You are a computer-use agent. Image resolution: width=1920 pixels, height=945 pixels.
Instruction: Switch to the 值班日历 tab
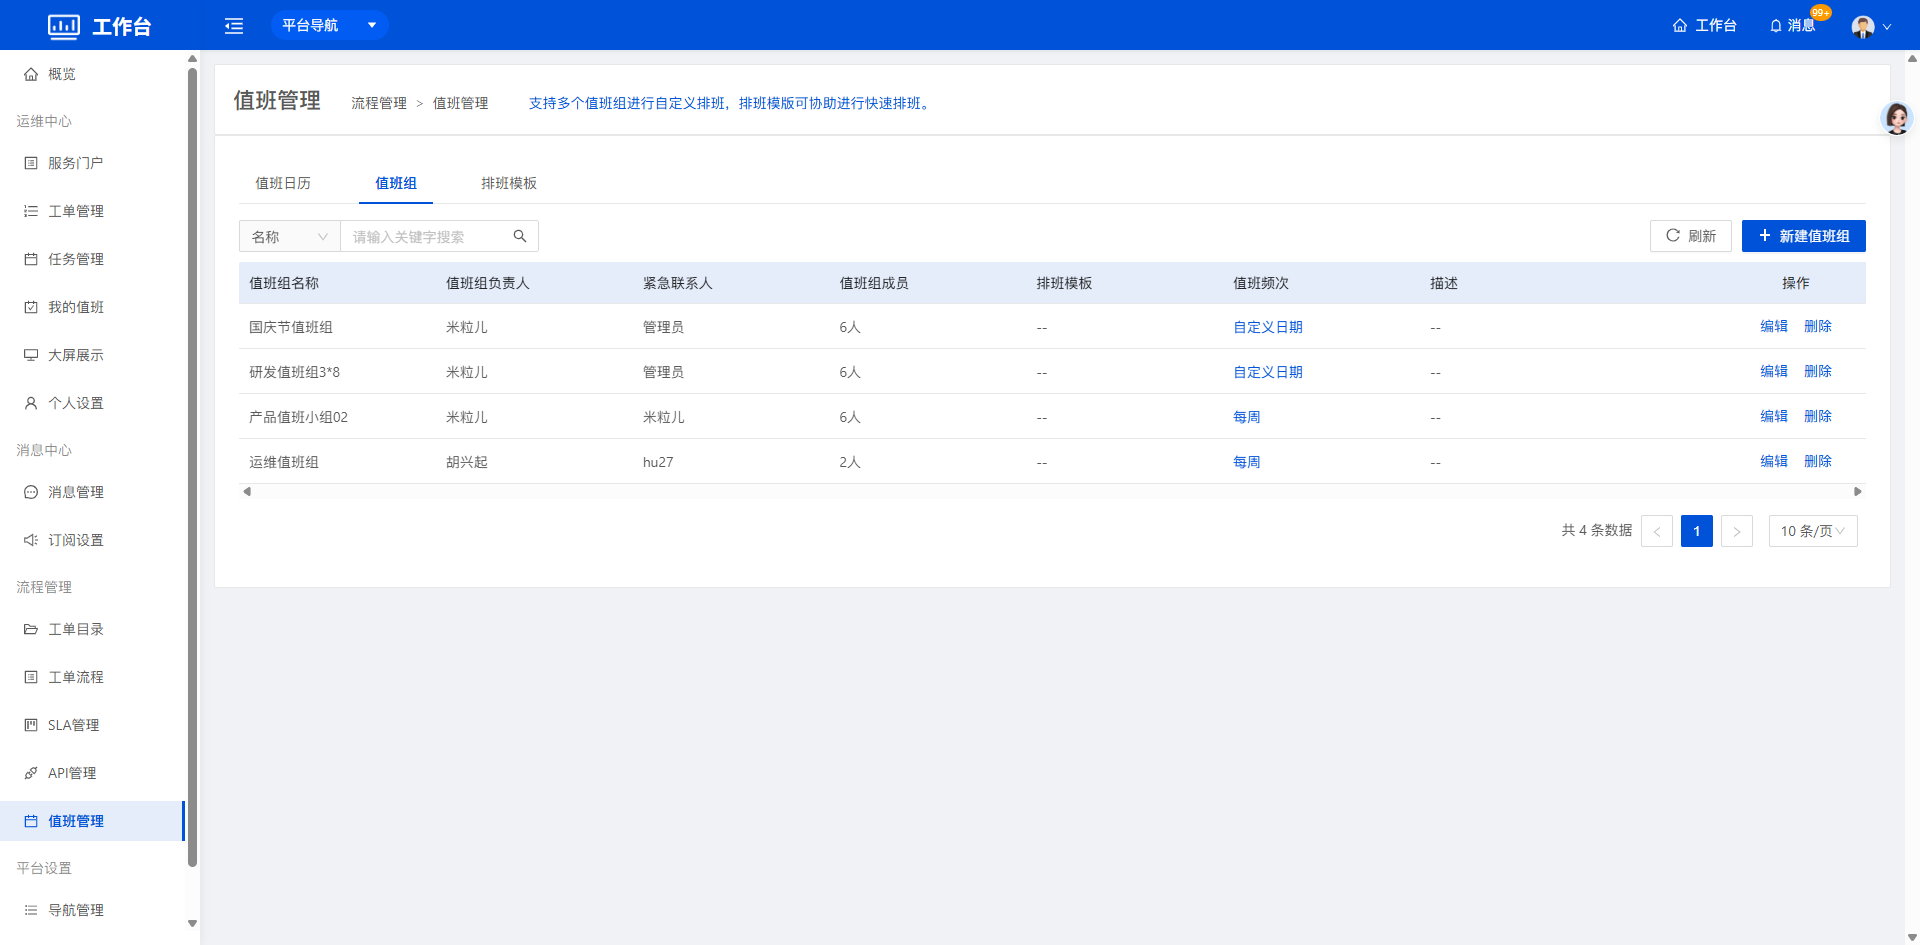tap(283, 183)
